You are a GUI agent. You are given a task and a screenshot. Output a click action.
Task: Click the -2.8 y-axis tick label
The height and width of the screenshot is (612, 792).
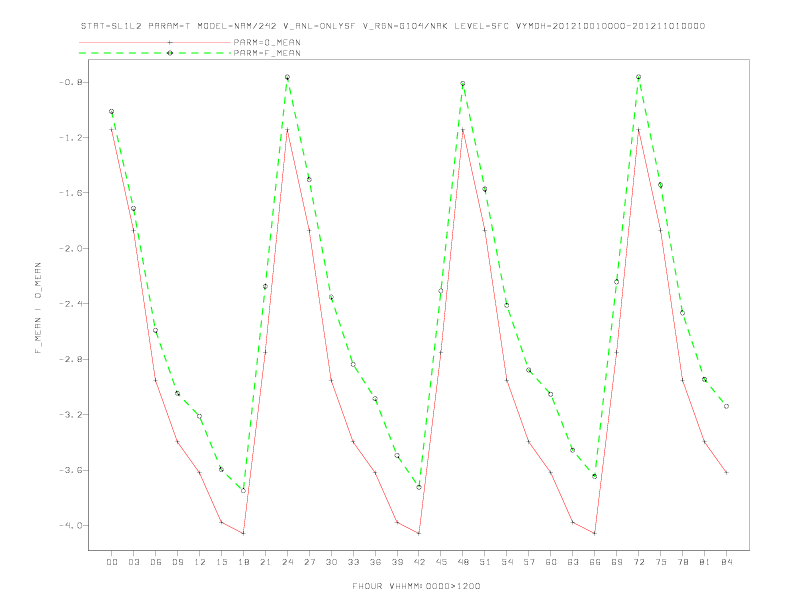click(70, 359)
